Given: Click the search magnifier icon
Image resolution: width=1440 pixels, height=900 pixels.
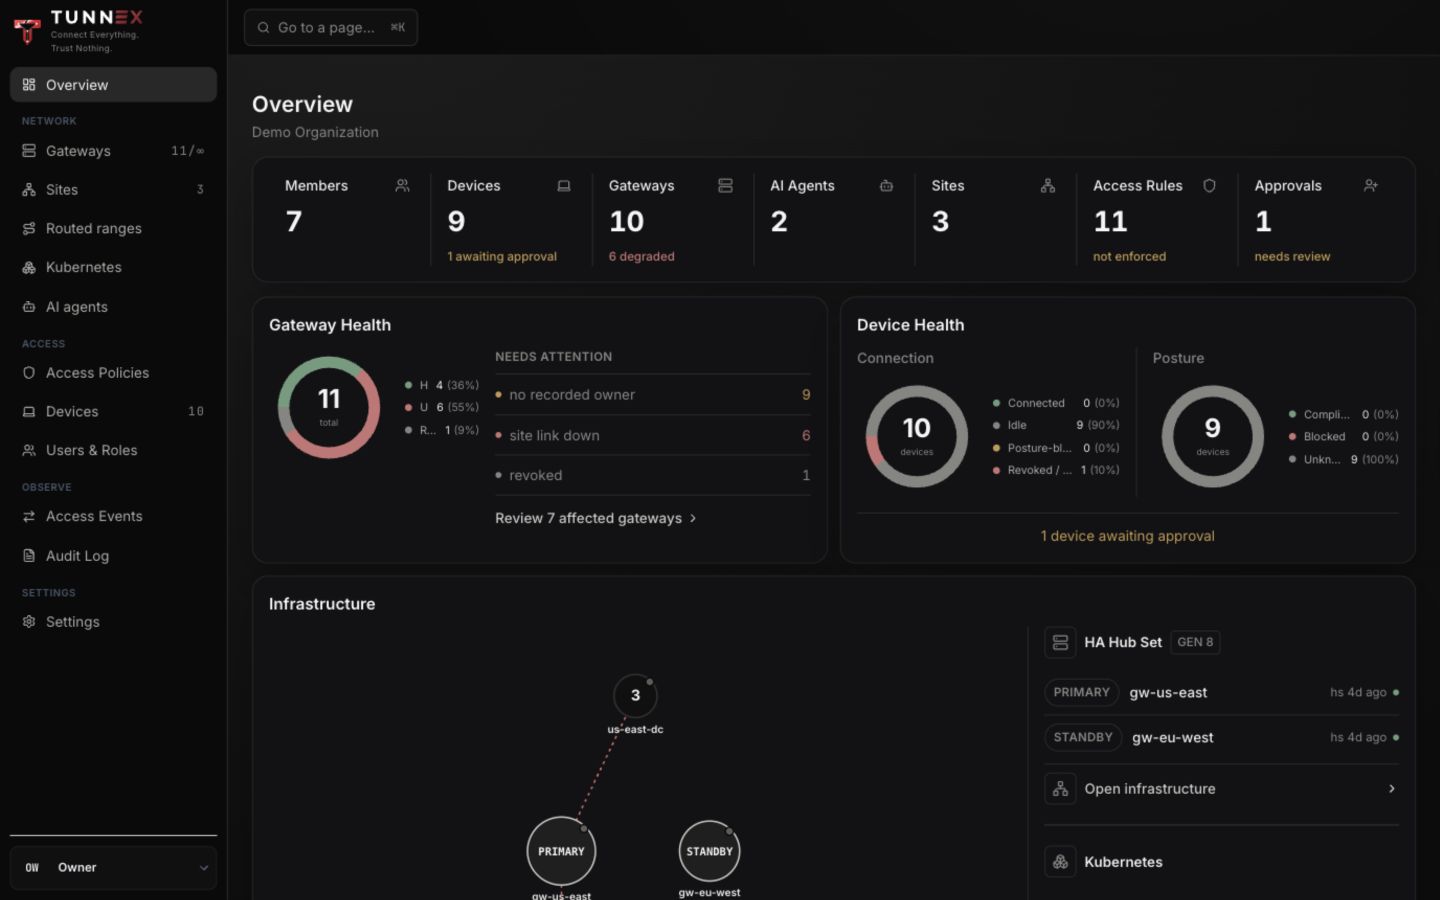Looking at the screenshot, I should pos(263,28).
